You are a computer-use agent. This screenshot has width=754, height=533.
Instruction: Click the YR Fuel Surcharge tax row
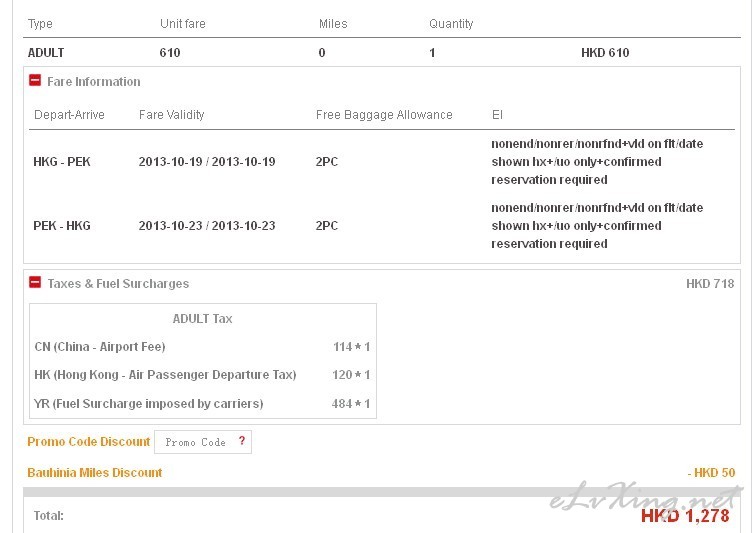(202, 403)
